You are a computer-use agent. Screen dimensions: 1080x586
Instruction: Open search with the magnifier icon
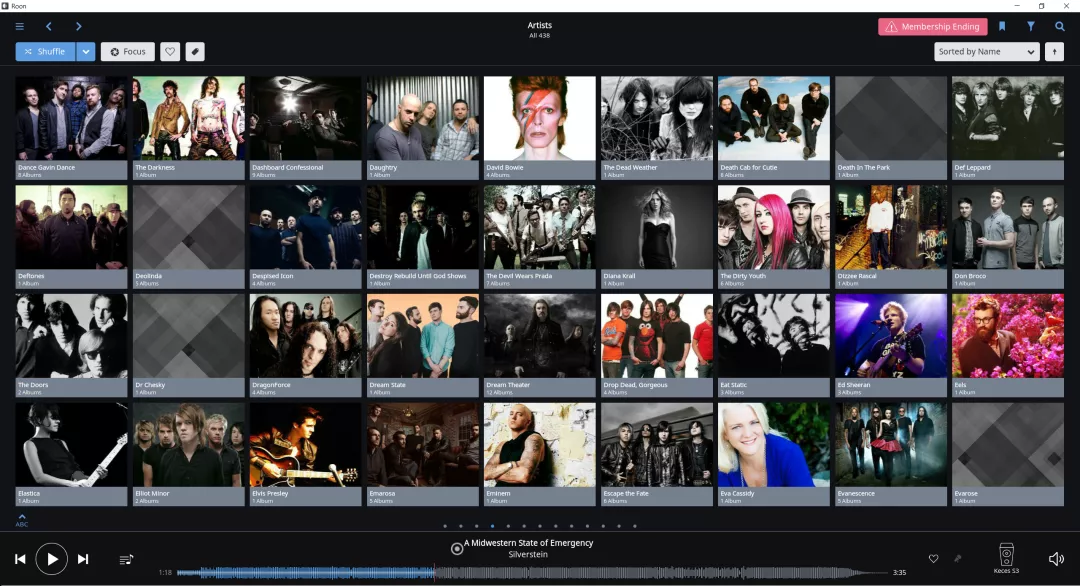click(1059, 26)
